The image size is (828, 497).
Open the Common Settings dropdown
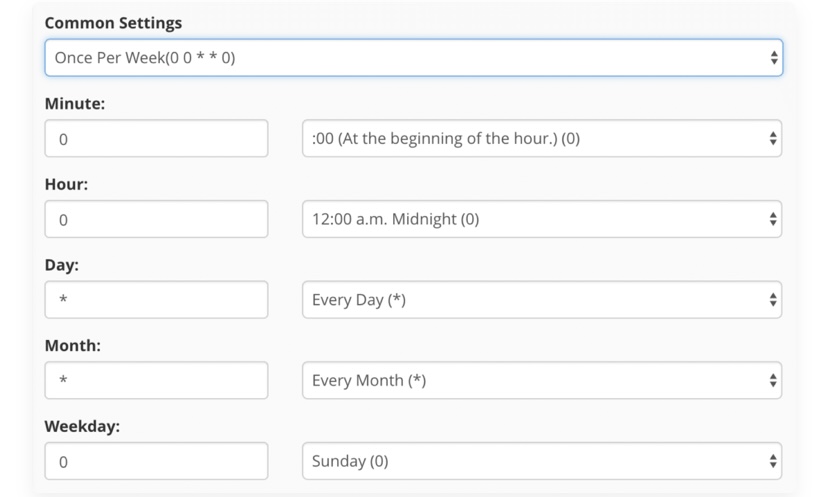tap(413, 58)
